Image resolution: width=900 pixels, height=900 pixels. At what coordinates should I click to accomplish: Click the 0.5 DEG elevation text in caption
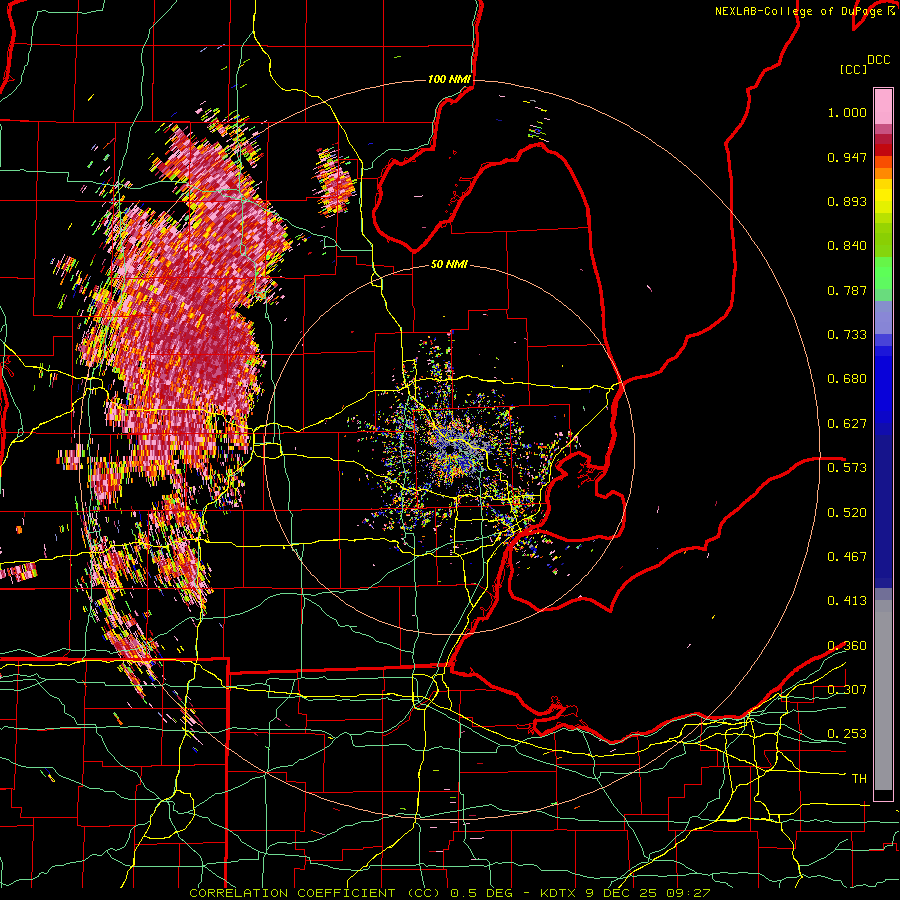point(482,893)
